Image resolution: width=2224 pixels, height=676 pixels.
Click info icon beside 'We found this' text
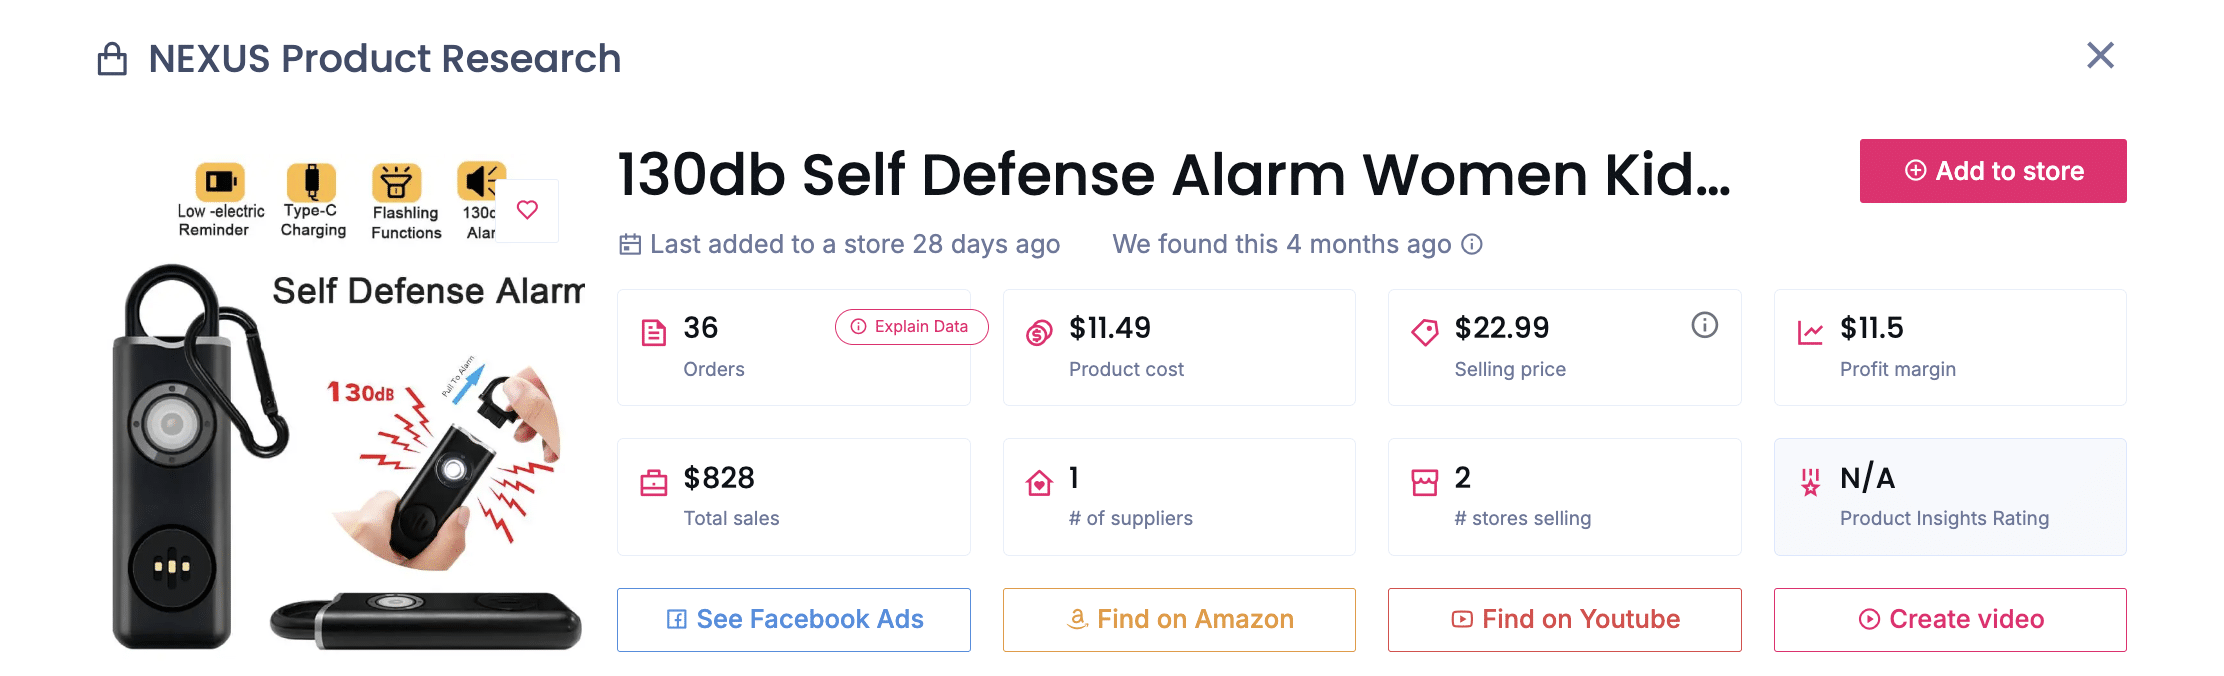coord(1472,244)
